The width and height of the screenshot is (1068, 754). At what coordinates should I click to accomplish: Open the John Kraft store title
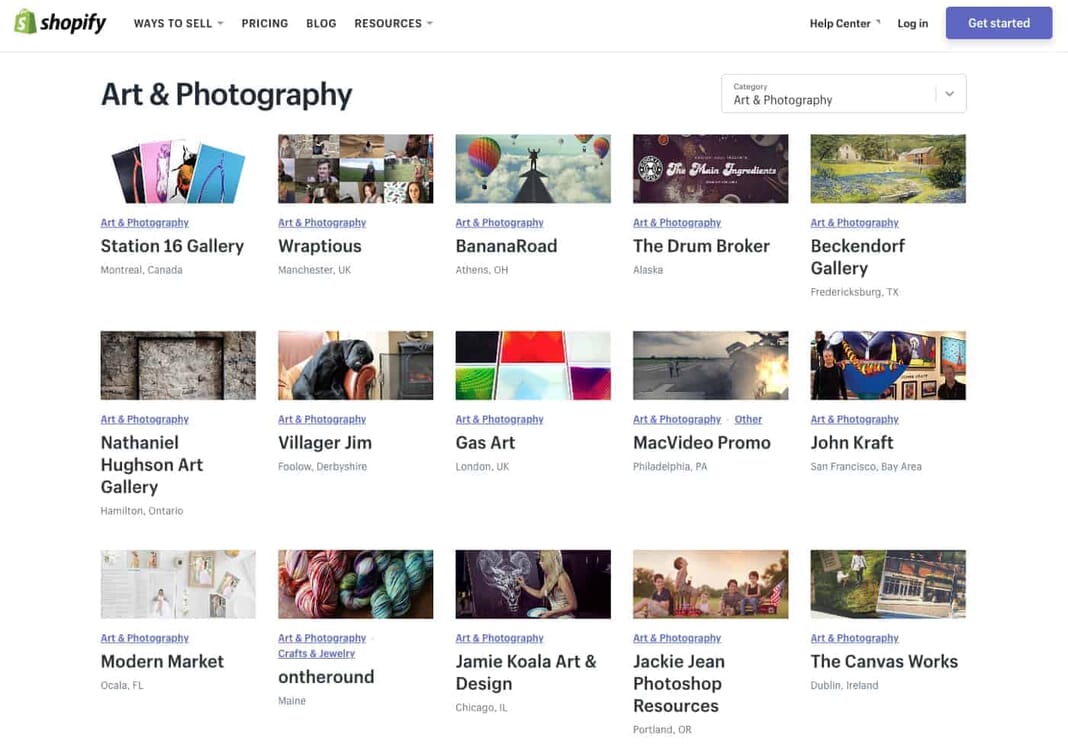[851, 443]
